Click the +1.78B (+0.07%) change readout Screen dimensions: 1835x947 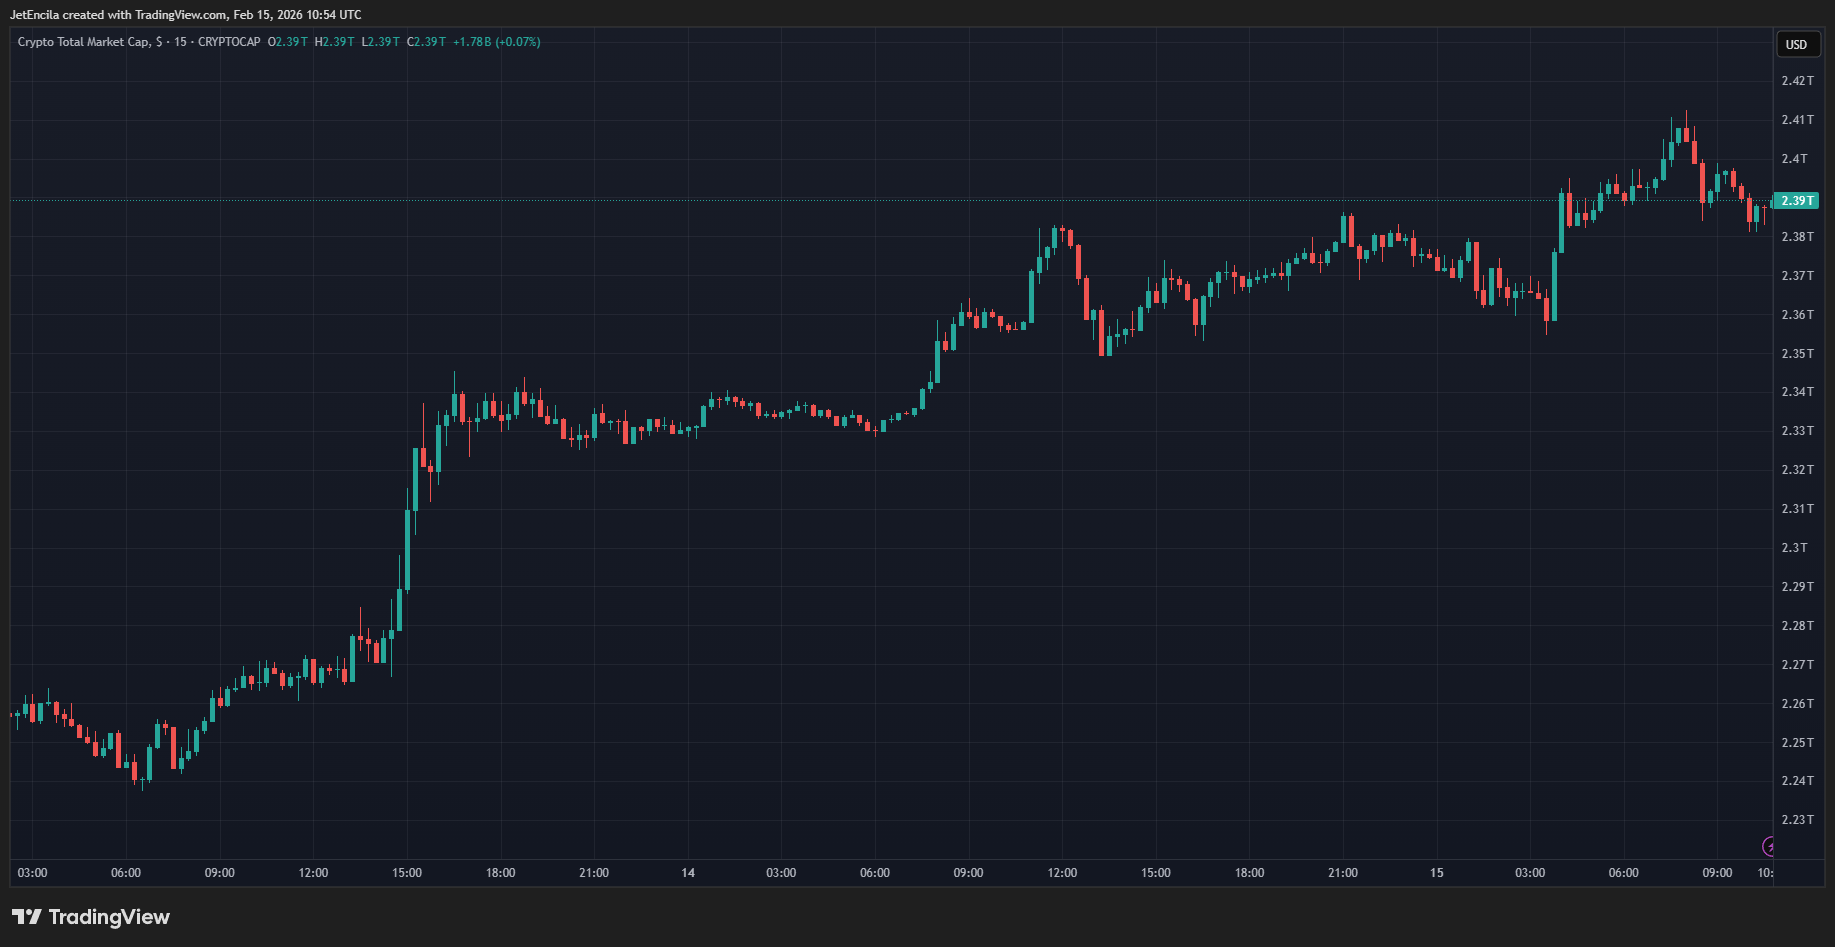point(496,42)
